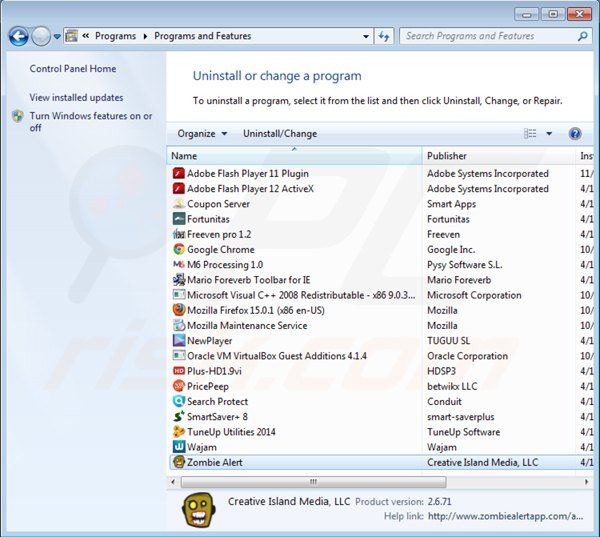Select the Zombie Alert list icon
The image size is (600, 537).
179,462
